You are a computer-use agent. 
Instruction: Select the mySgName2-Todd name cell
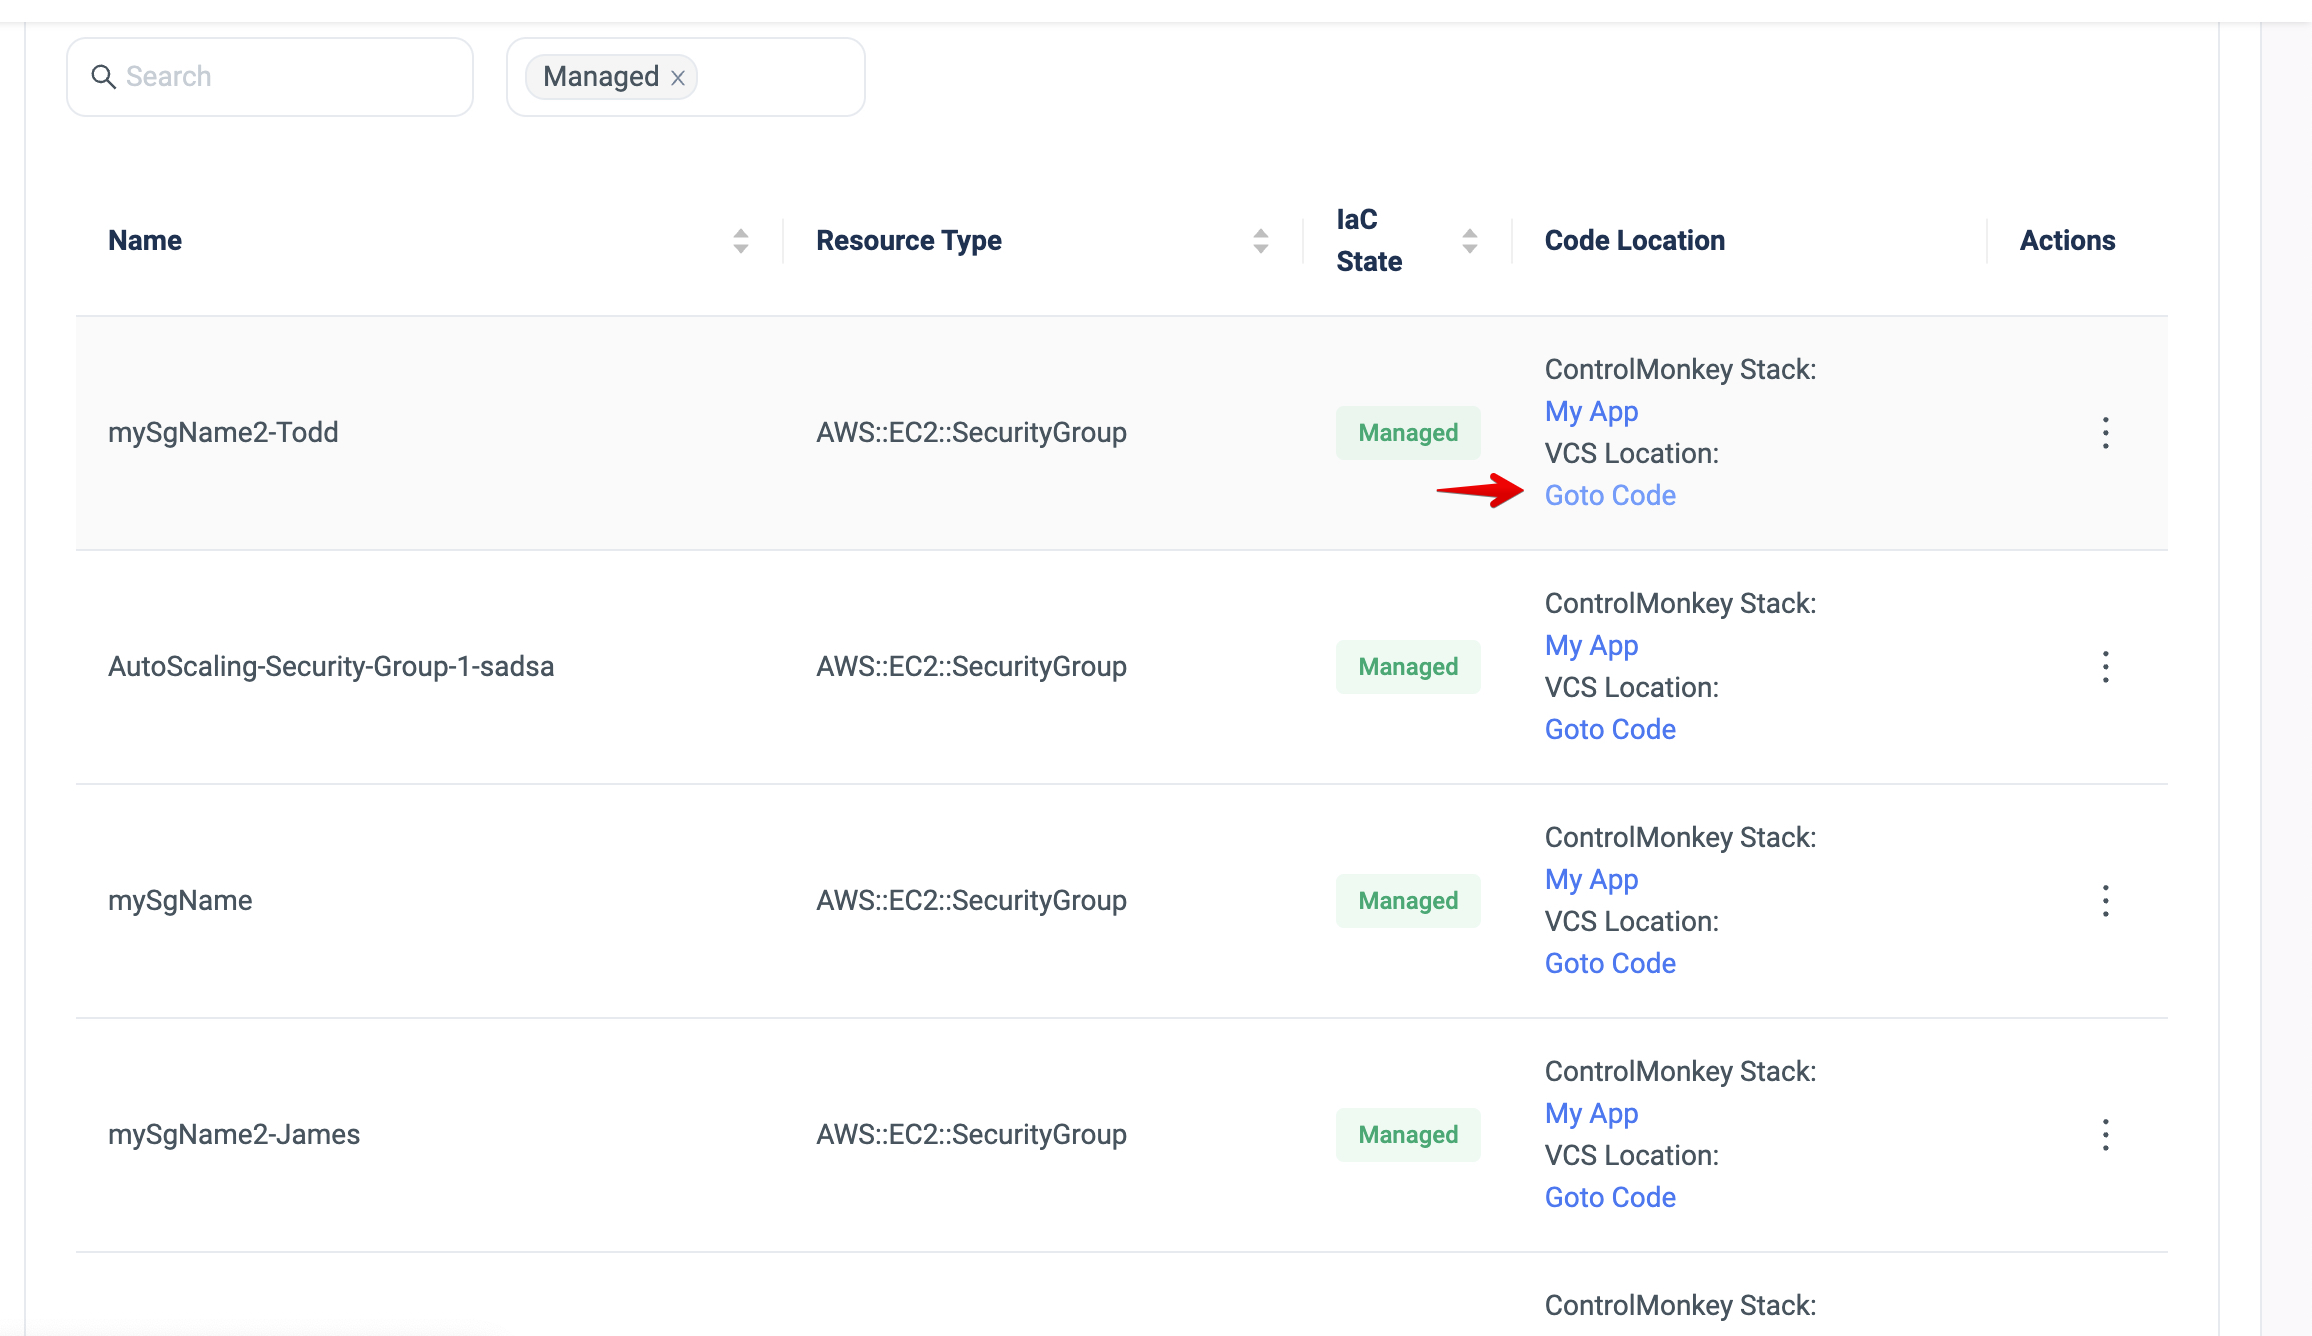click(x=223, y=433)
